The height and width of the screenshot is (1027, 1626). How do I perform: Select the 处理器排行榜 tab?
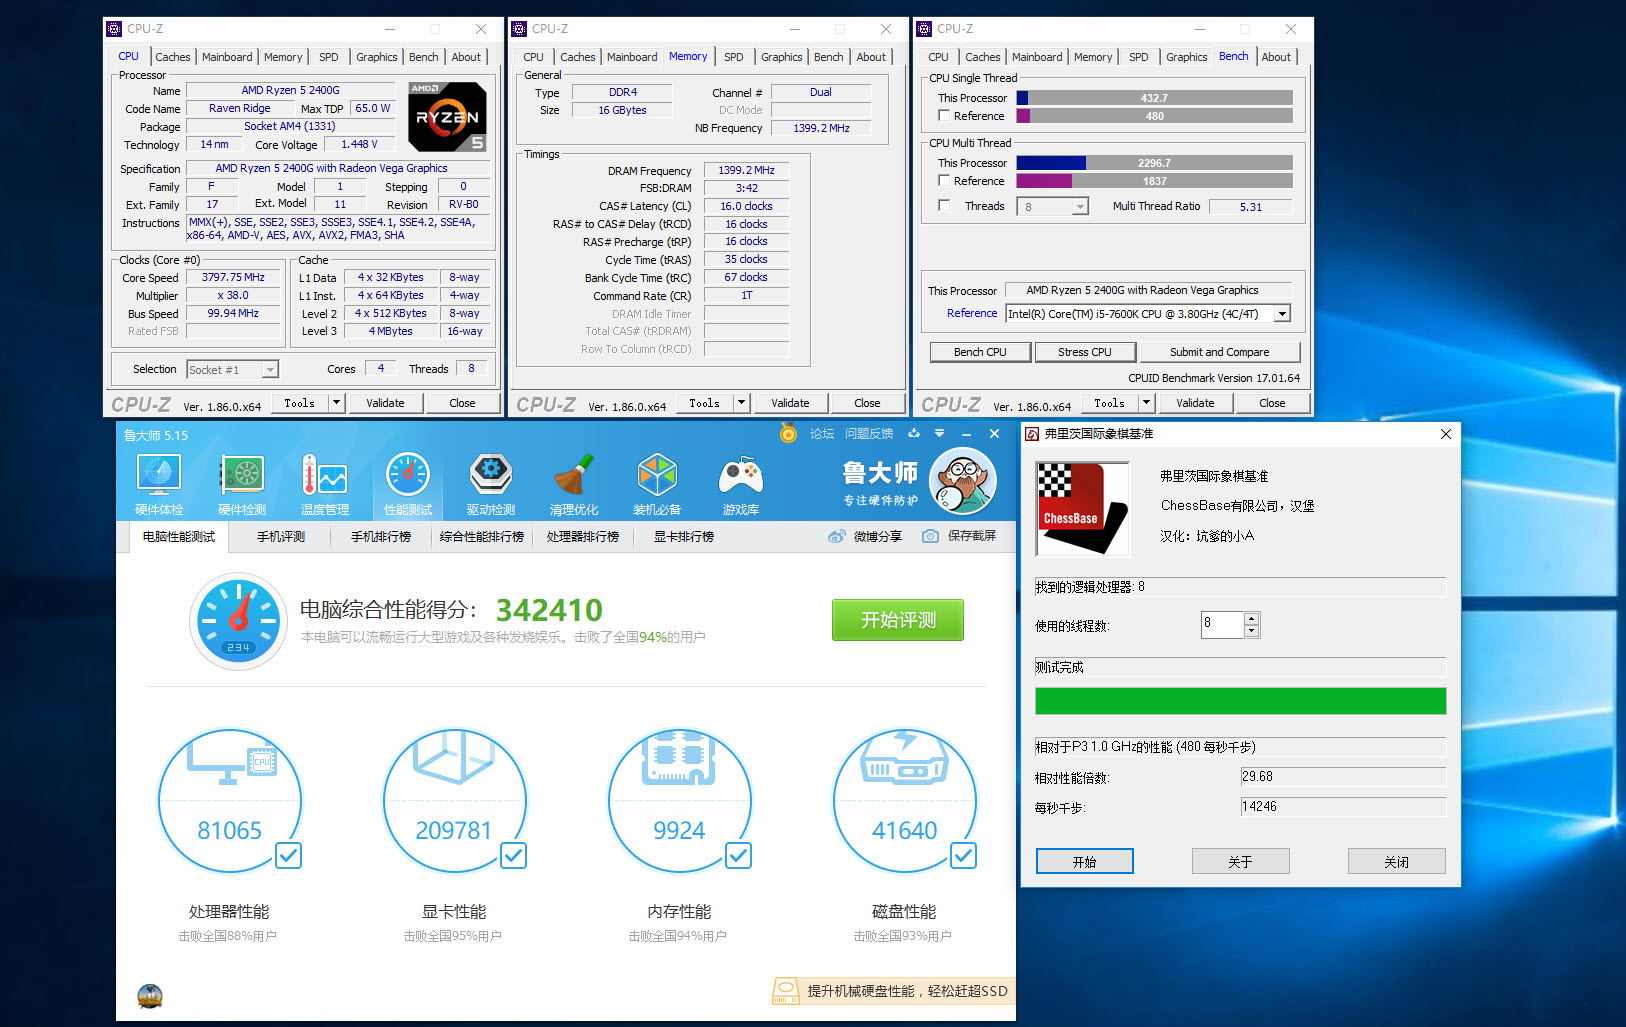click(582, 537)
